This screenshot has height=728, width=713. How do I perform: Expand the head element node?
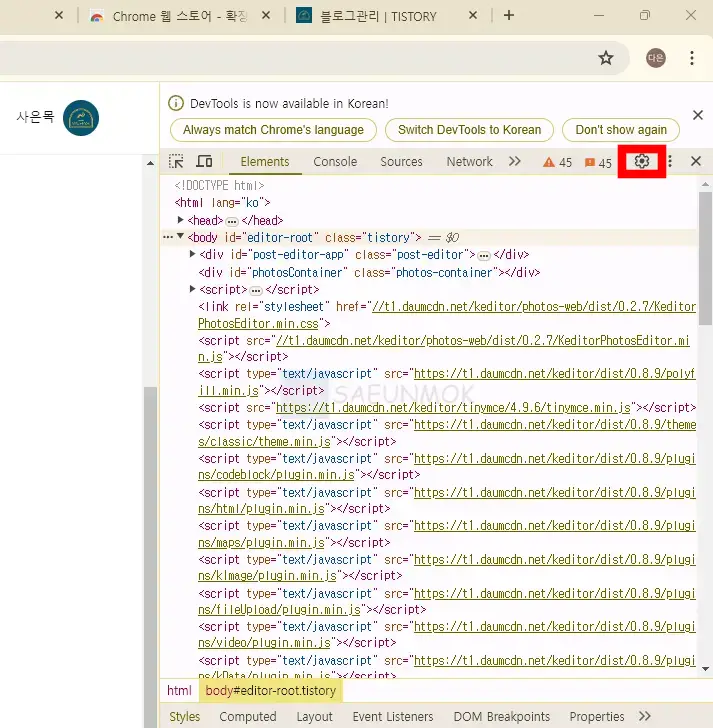(x=181, y=220)
